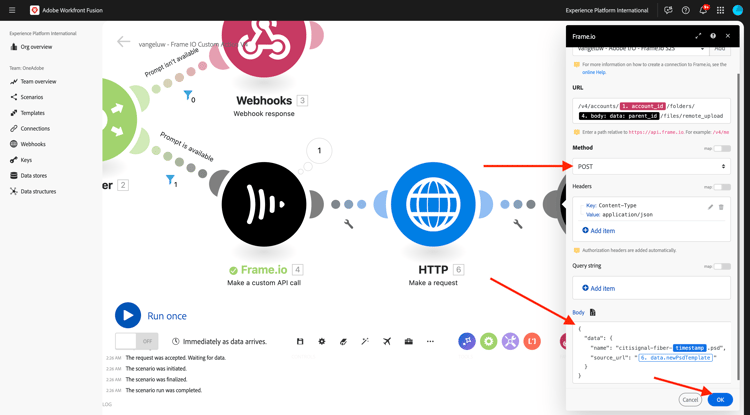
Task: Open the more options ellipsis
Action: [430, 341]
